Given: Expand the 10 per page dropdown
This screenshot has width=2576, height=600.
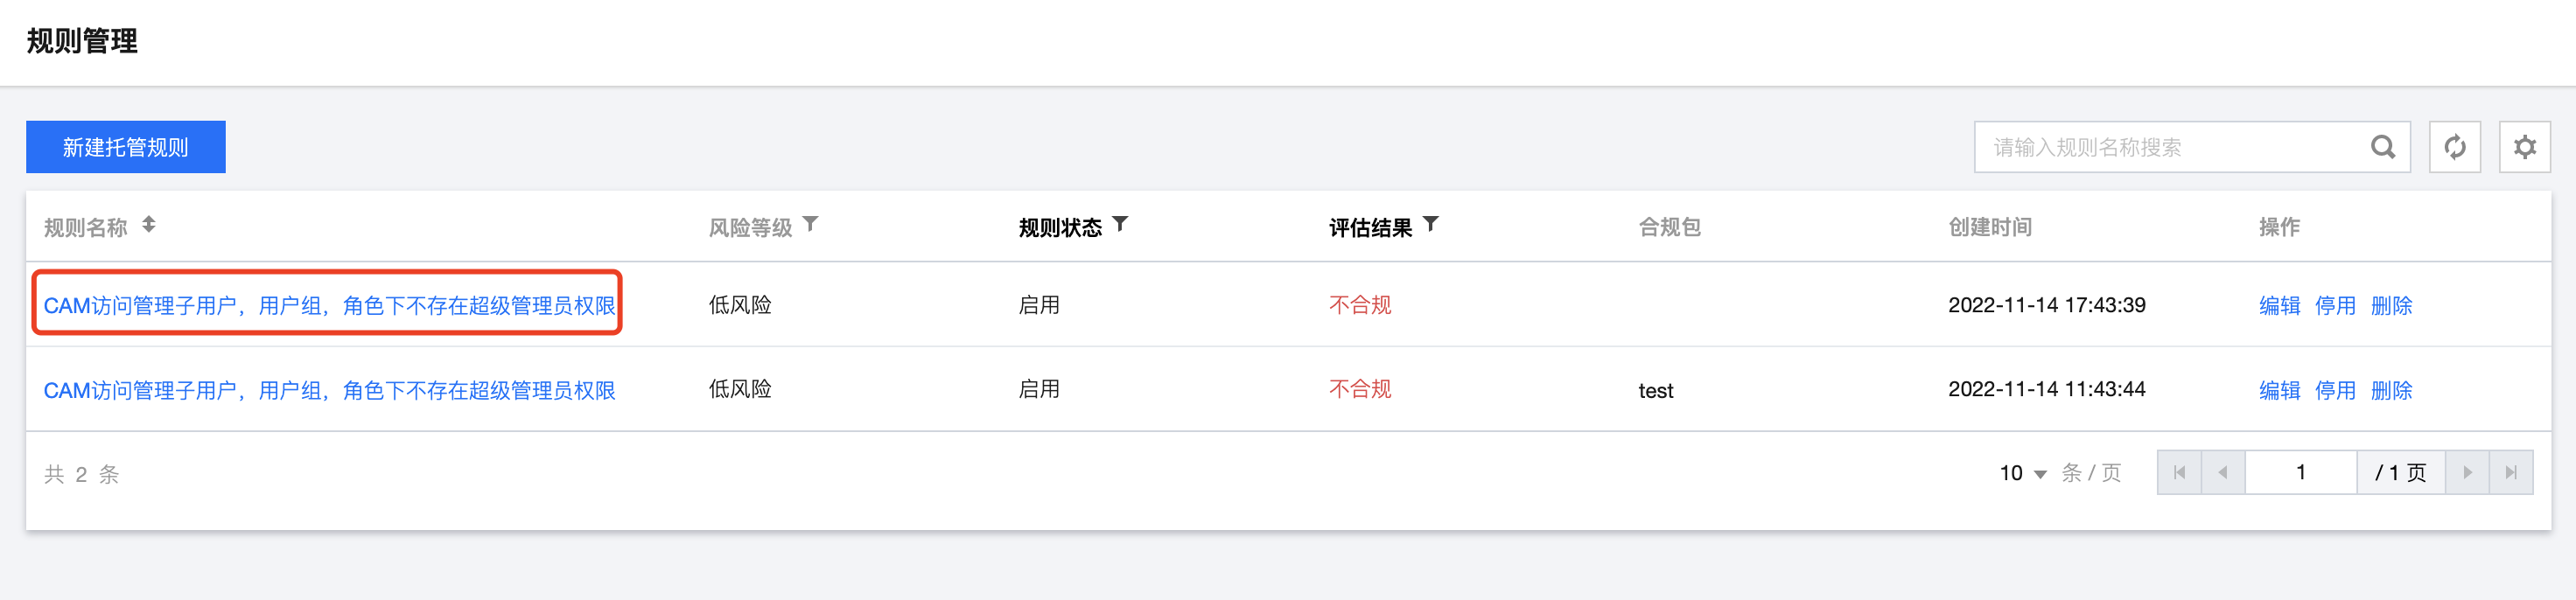Looking at the screenshot, I should [x=2023, y=473].
